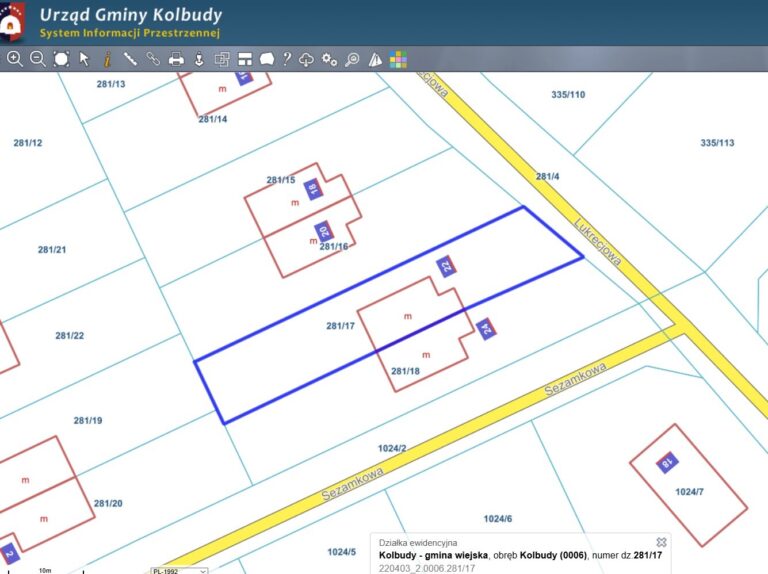This screenshot has height=574, width=768.
Task: Choose the distance measurement line tool
Action: [x=130, y=59]
